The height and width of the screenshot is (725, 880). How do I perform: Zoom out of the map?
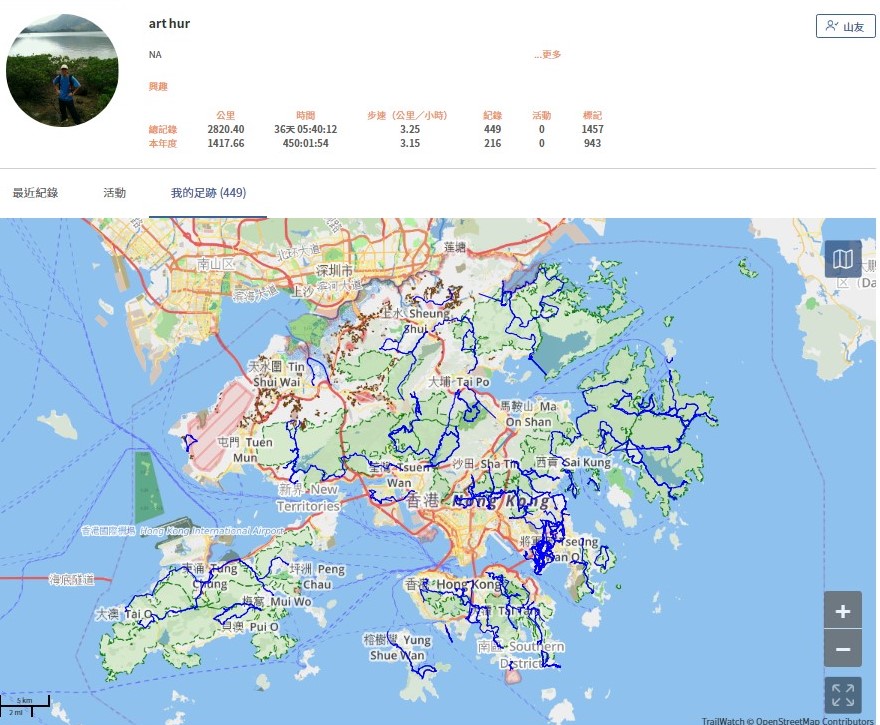click(843, 649)
